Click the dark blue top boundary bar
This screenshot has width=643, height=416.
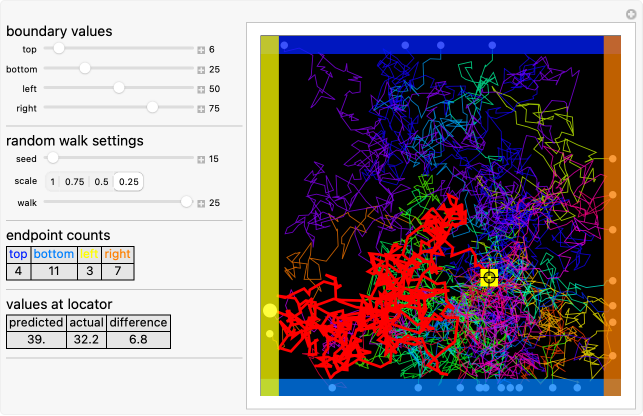click(441, 45)
